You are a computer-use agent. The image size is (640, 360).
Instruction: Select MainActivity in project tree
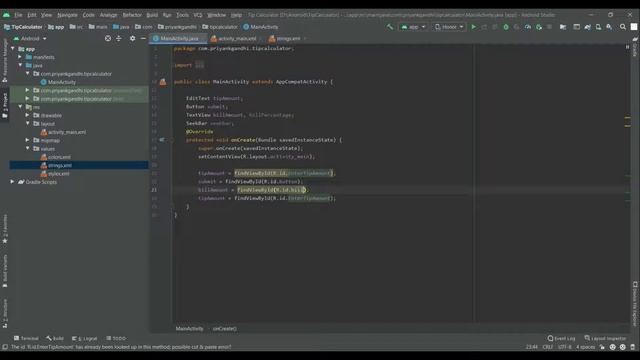[58, 82]
